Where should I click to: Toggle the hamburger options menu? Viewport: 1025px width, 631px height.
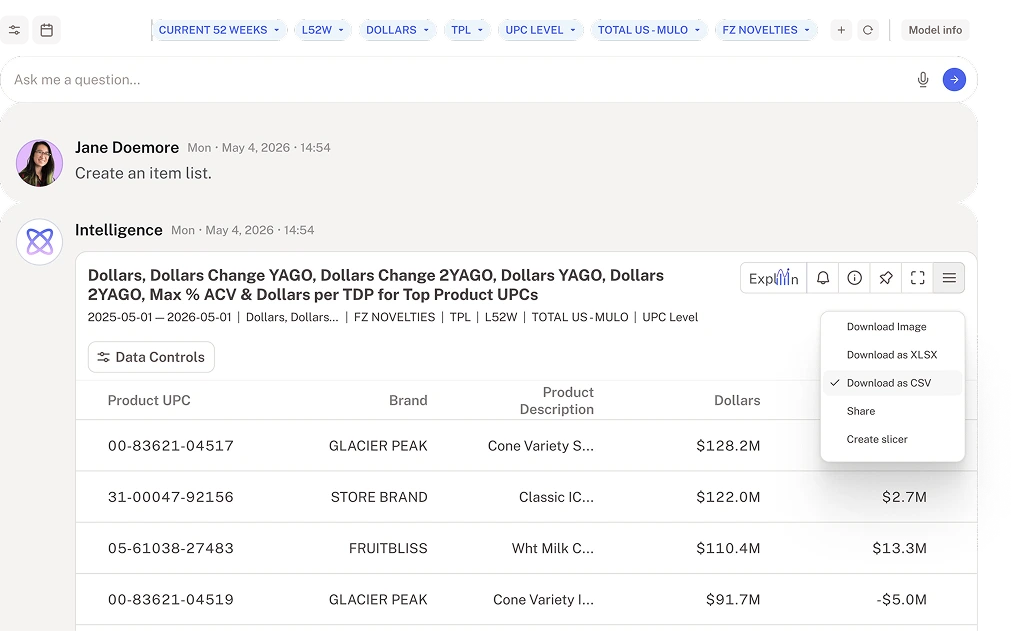tap(949, 278)
